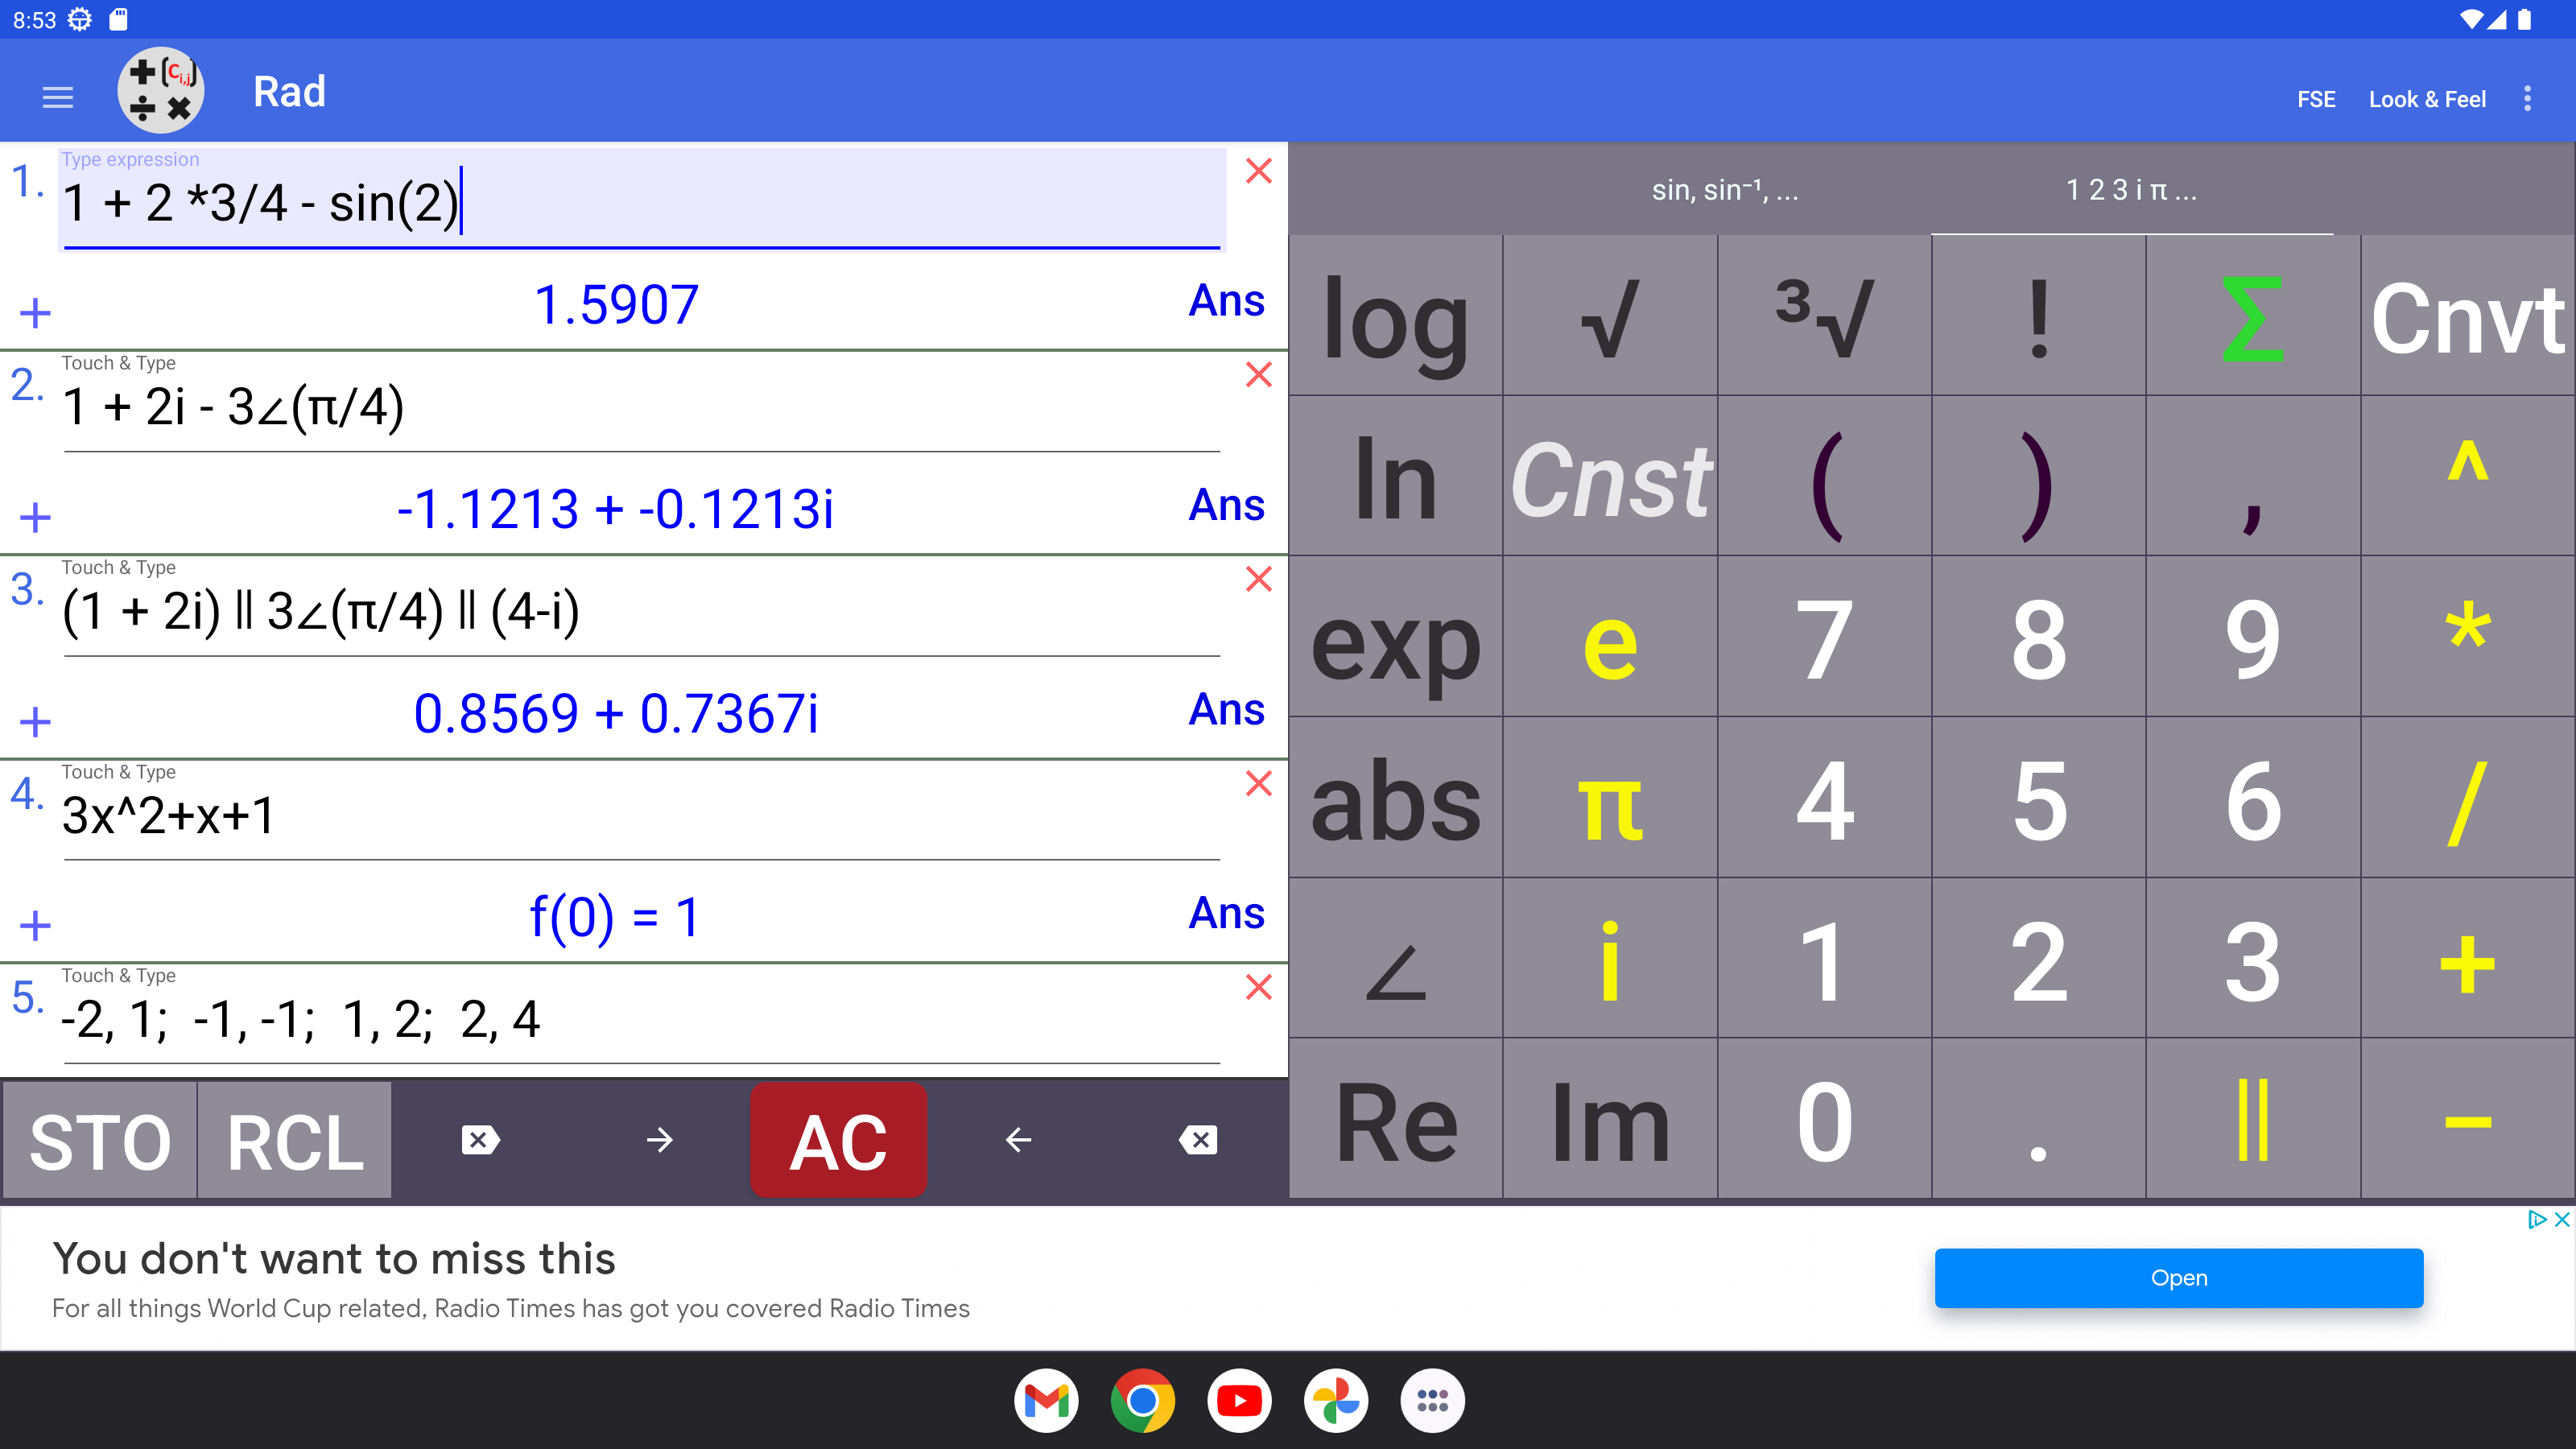Tap the red AC clear button

(838, 1140)
